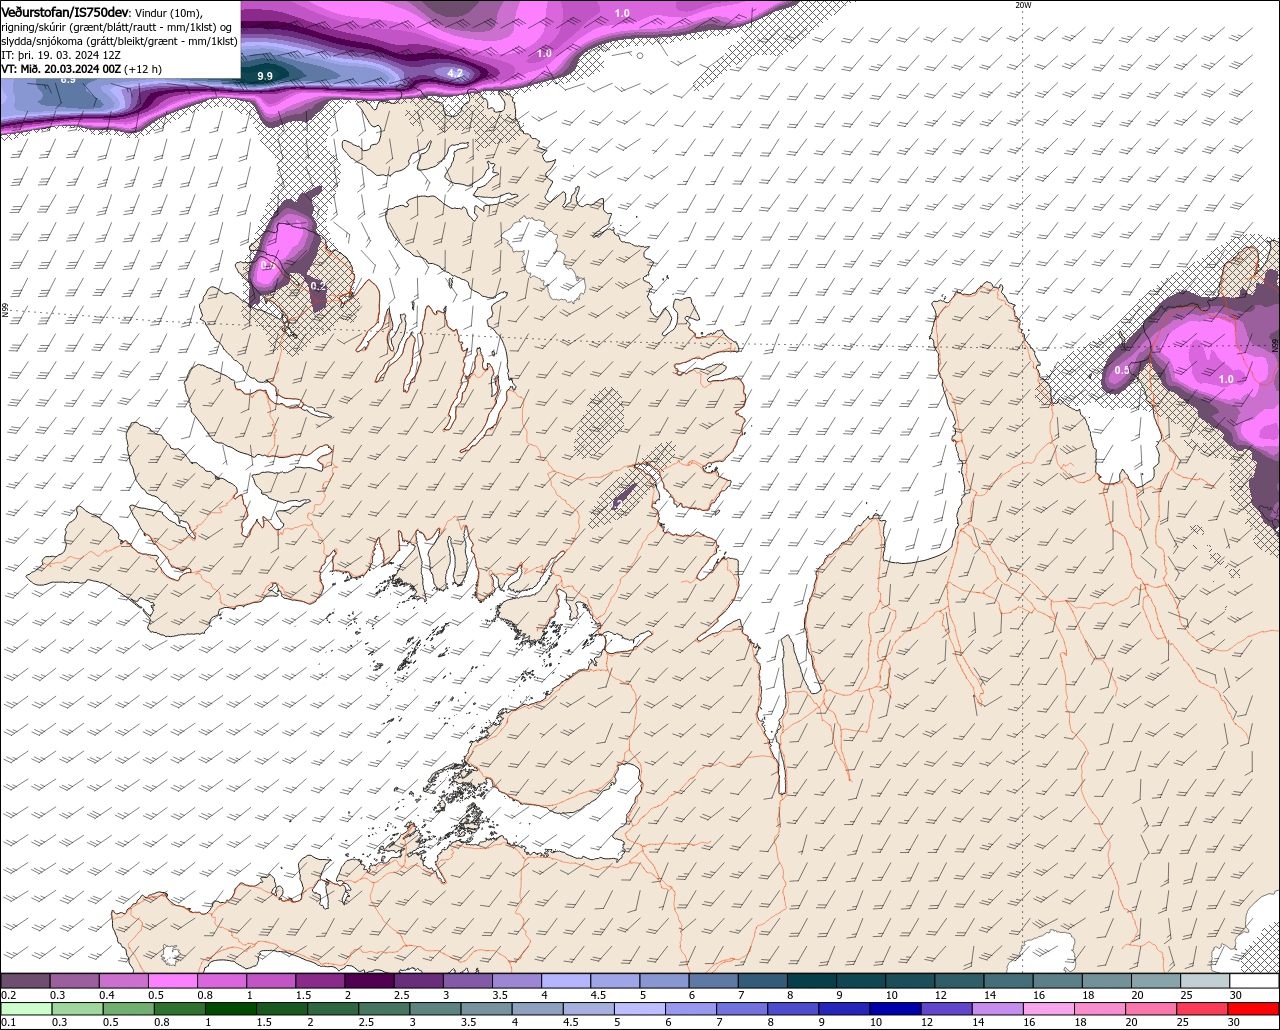Click the 12 label on the snow scale
The image size is (1280, 1030).
point(941,995)
